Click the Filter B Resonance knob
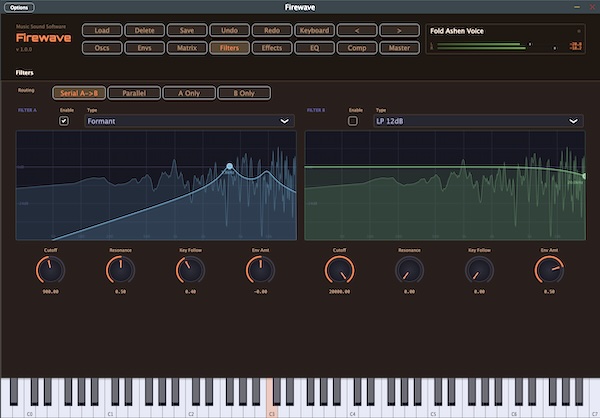This screenshot has width=600, height=418. click(x=409, y=270)
